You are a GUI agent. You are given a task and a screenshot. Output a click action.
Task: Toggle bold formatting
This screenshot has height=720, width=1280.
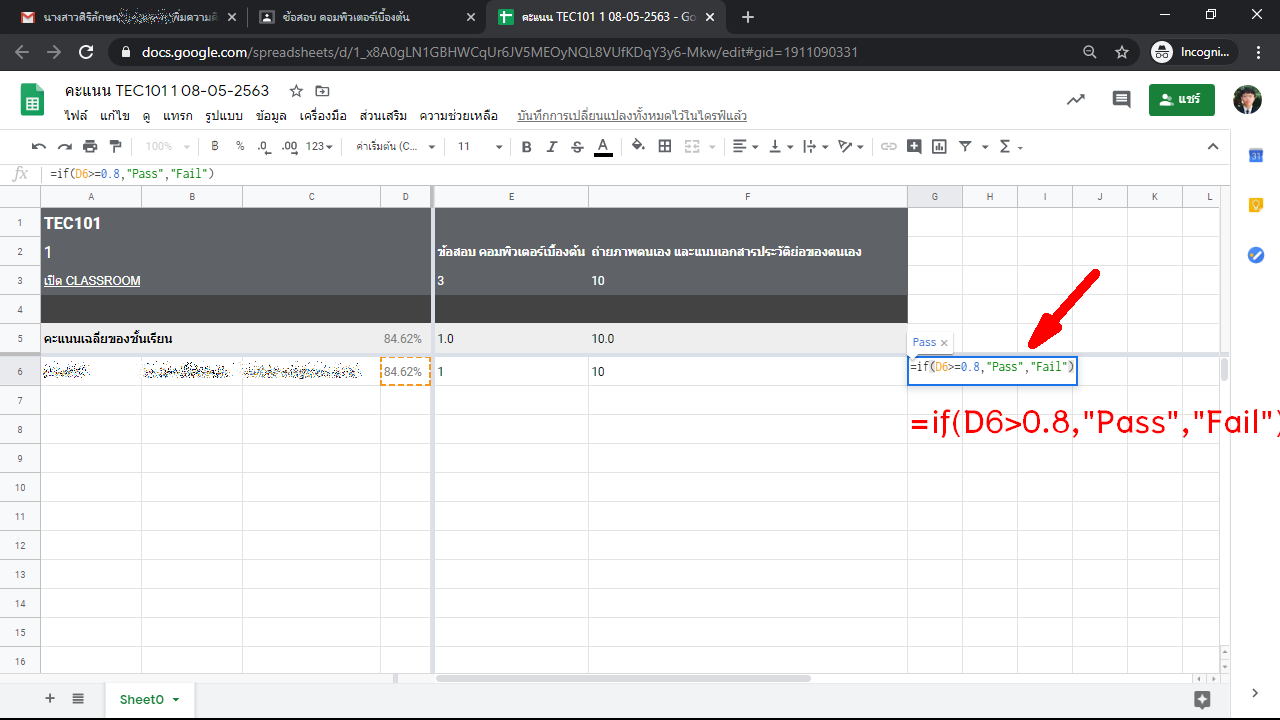tap(527, 147)
